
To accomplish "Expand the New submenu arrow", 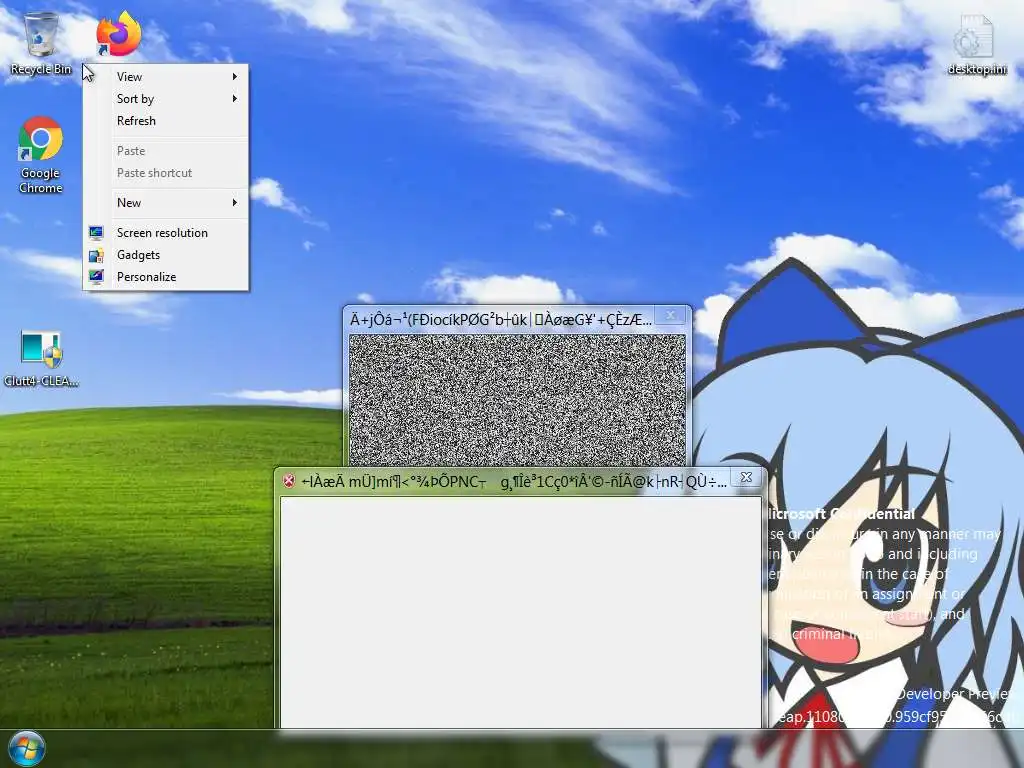I will pyautogui.click(x=234, y=202).
